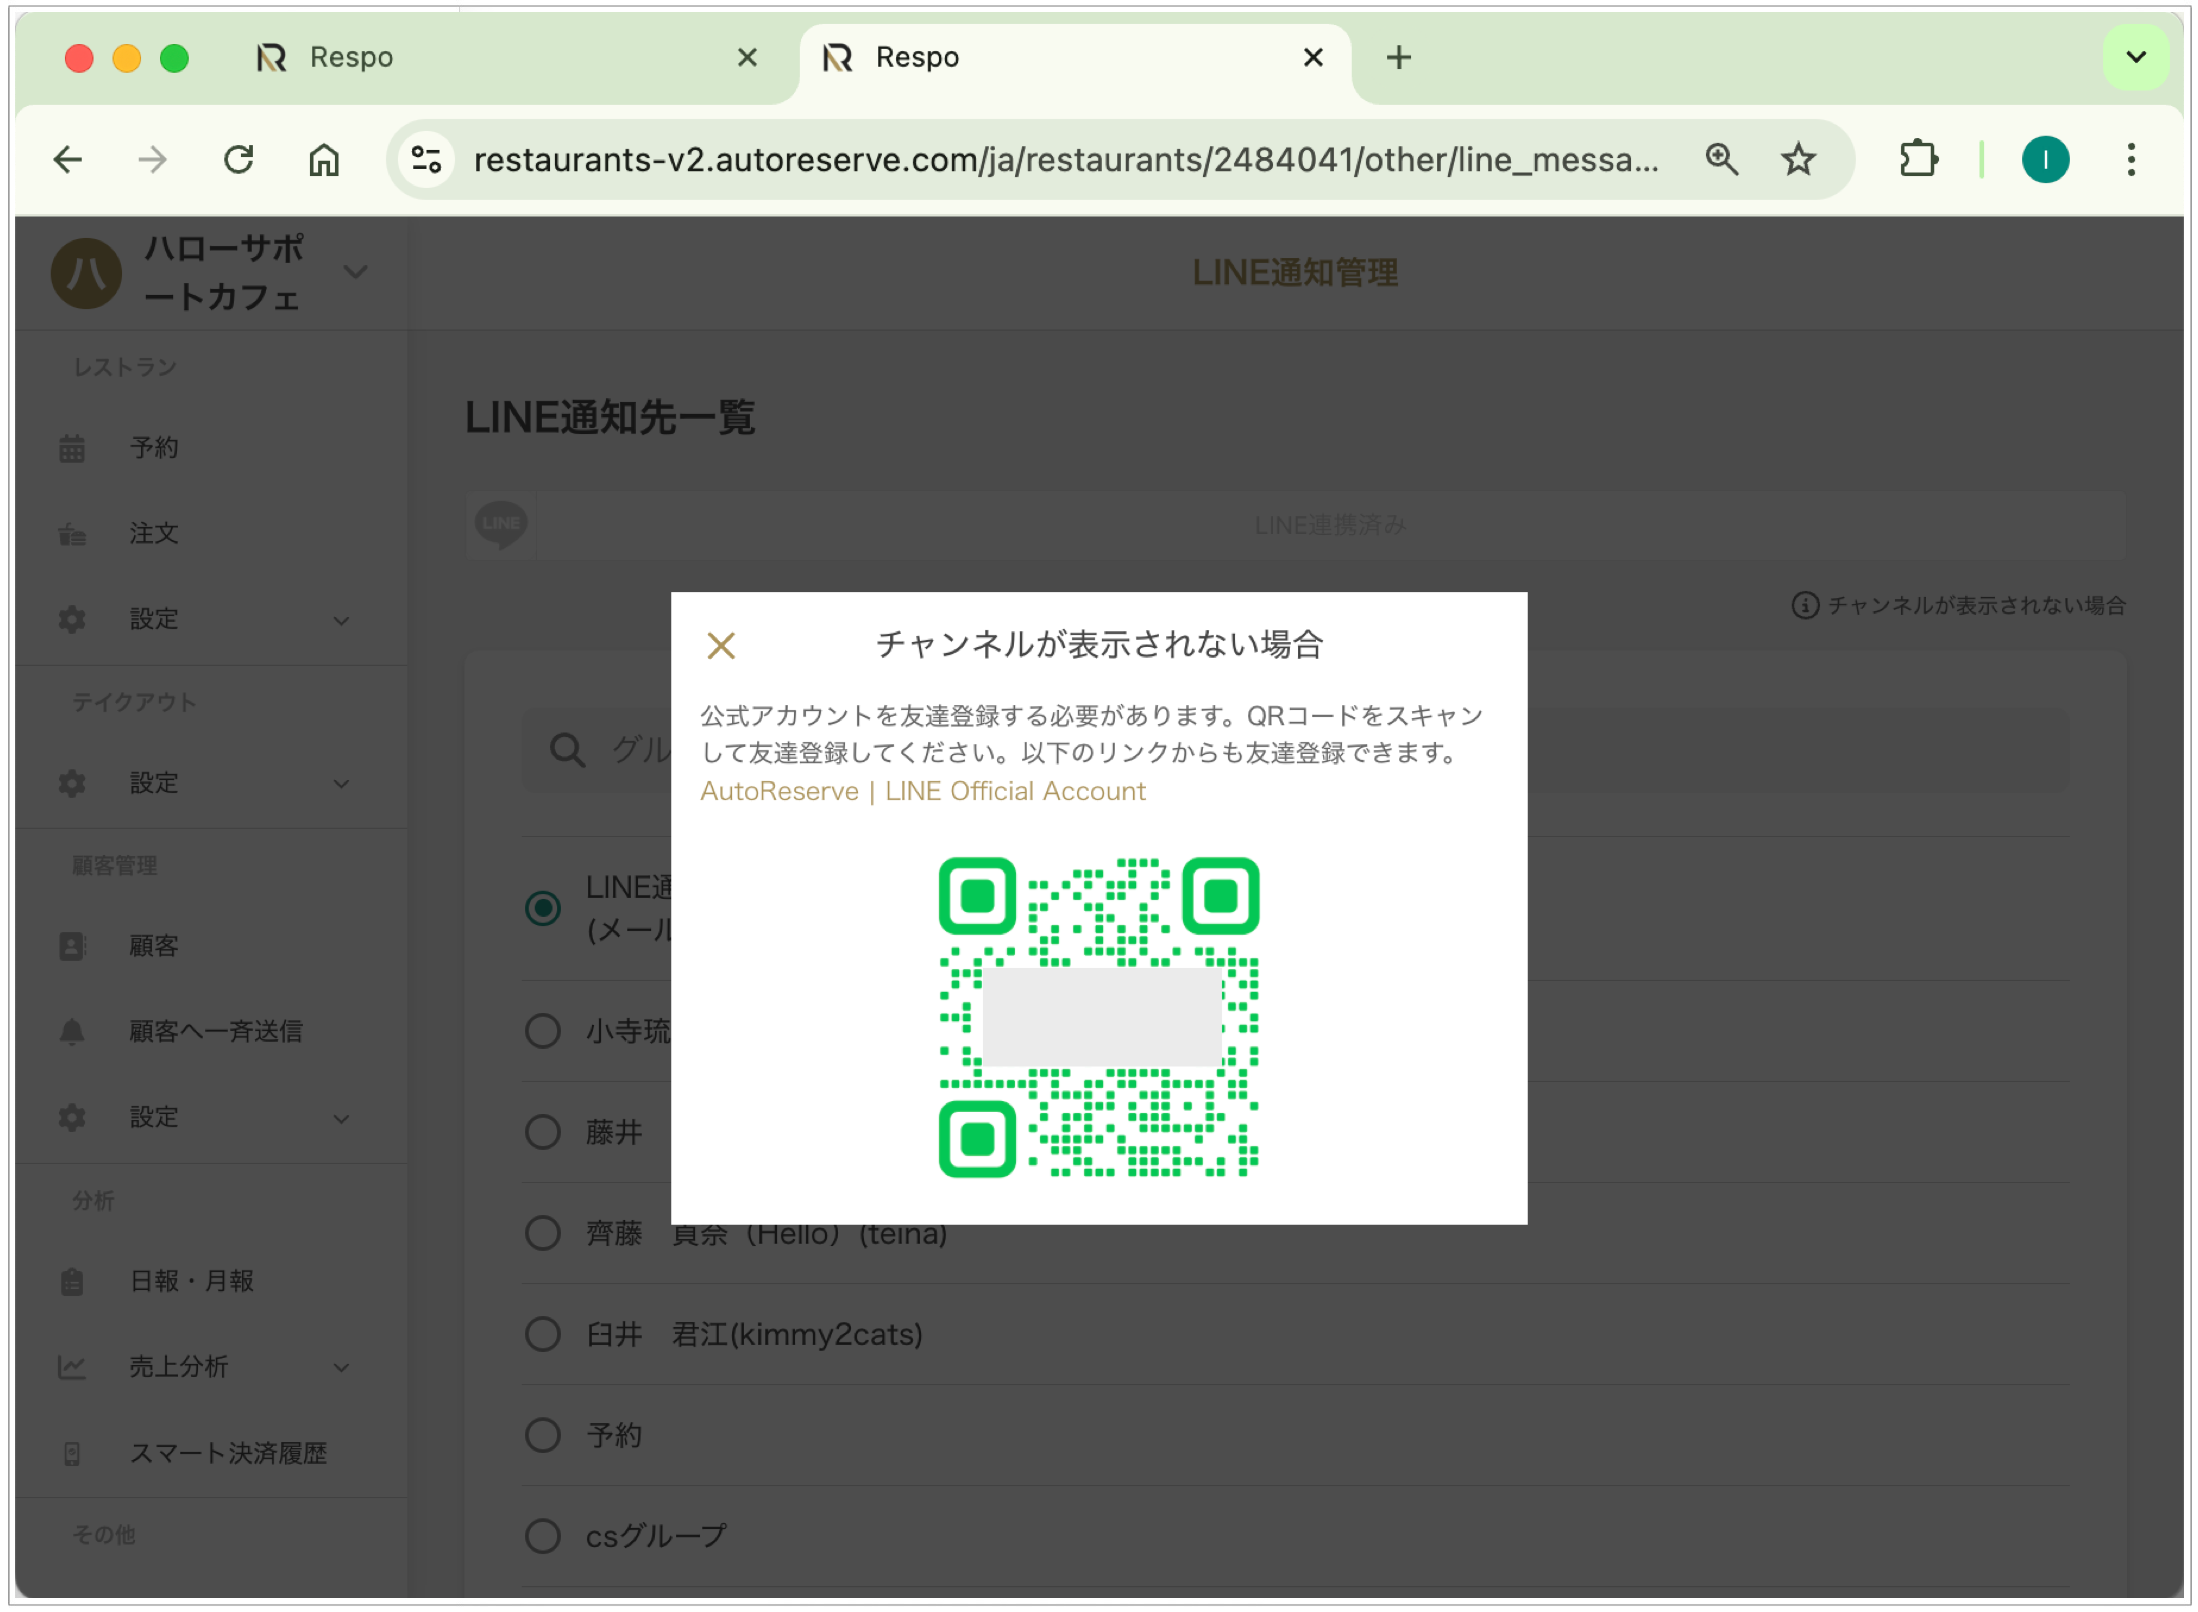Expand the 売上分析 chevron
Image resolution: width=2198 pixels, height=1612 pixels.
click(x=341, y=1367)
